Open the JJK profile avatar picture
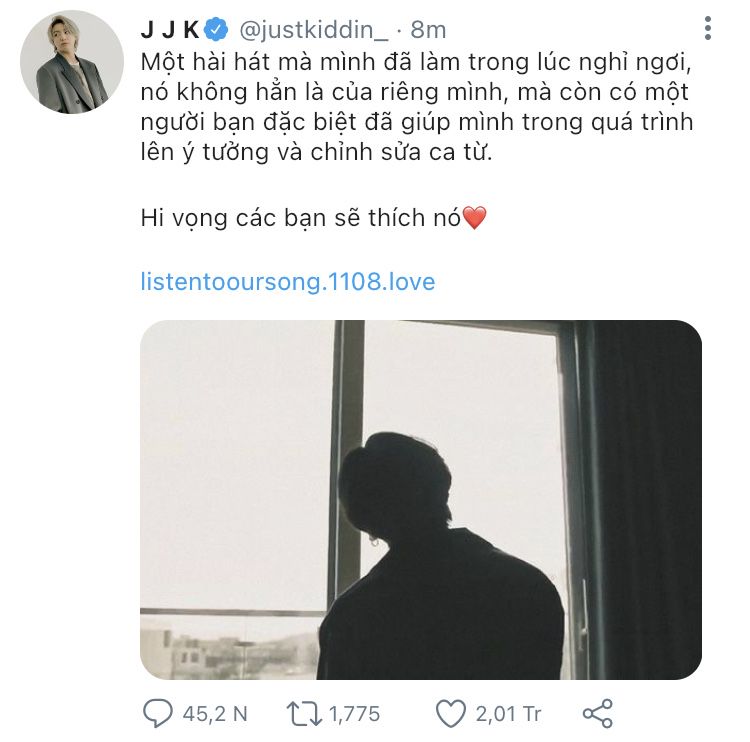The image size is (750, 742). point(72,62)
